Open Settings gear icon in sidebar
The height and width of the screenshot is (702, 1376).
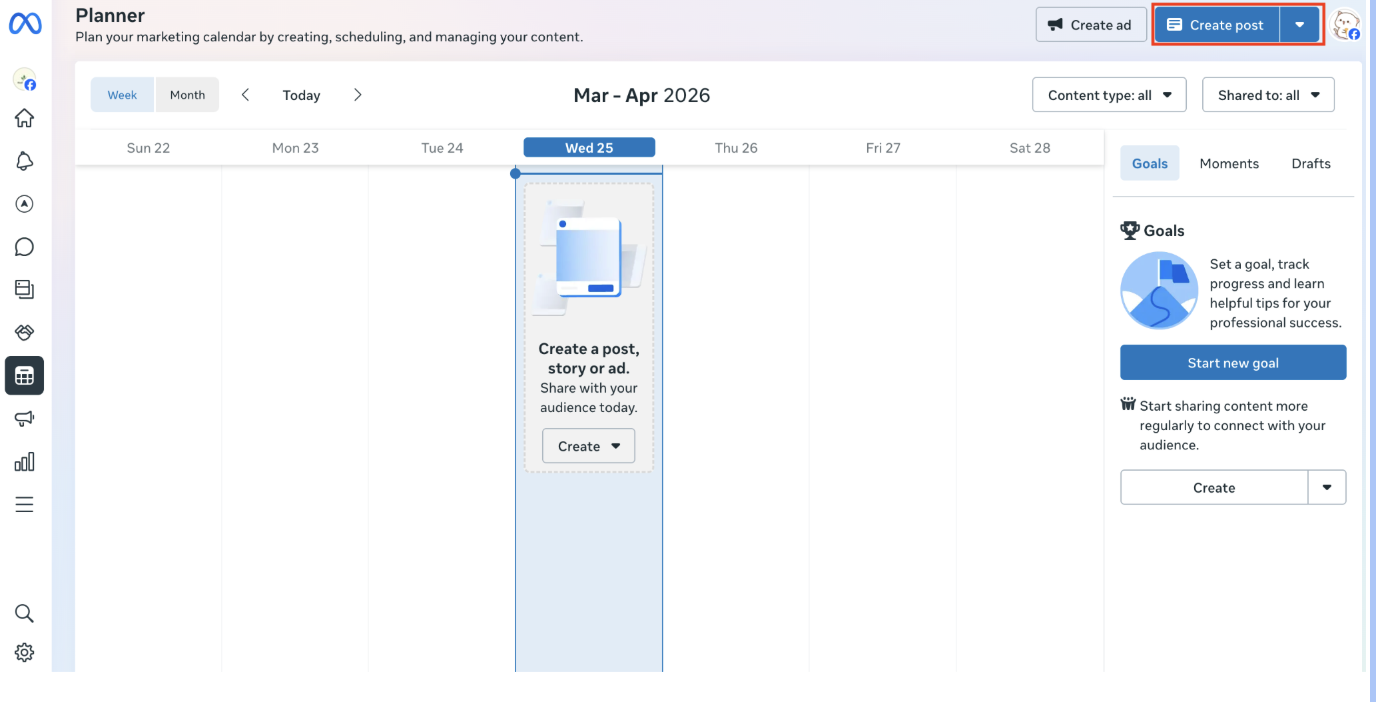click(25, 653)
